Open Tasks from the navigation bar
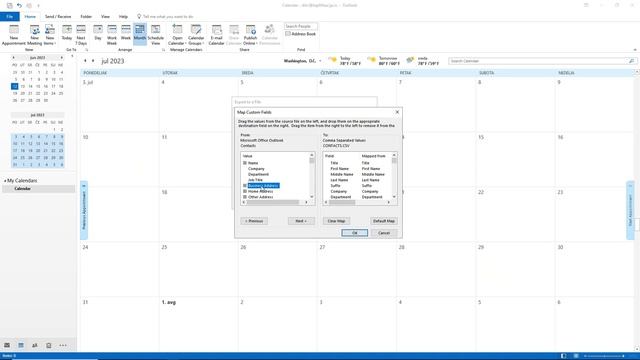Screen dimensions: 640x360 49,345
